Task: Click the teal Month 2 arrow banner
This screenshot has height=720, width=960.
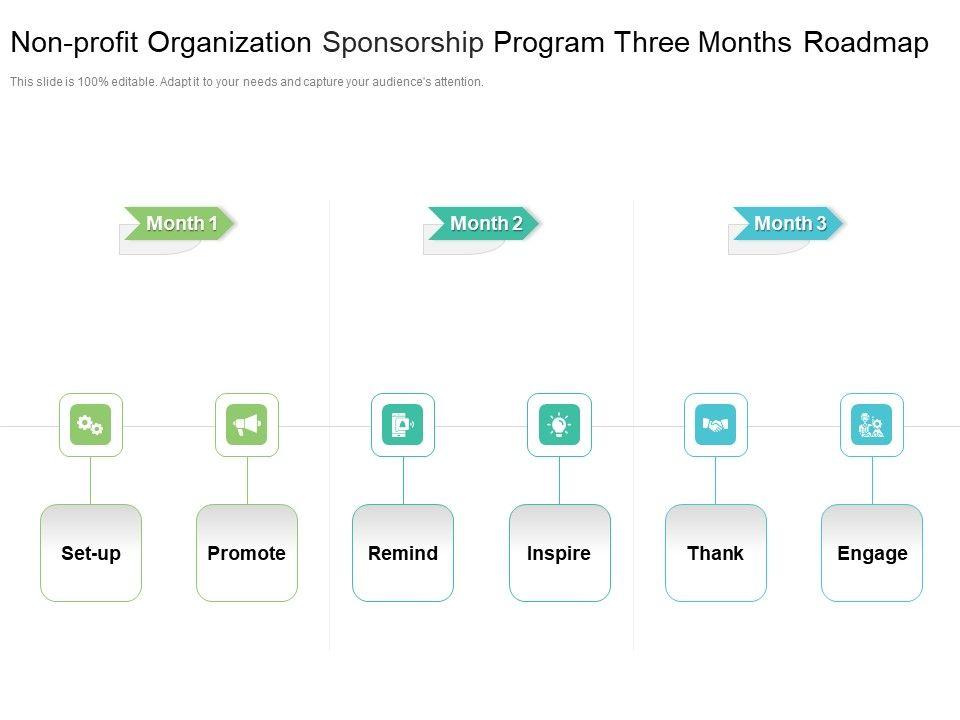Action: pyautogui.click(x=485, y=223)
